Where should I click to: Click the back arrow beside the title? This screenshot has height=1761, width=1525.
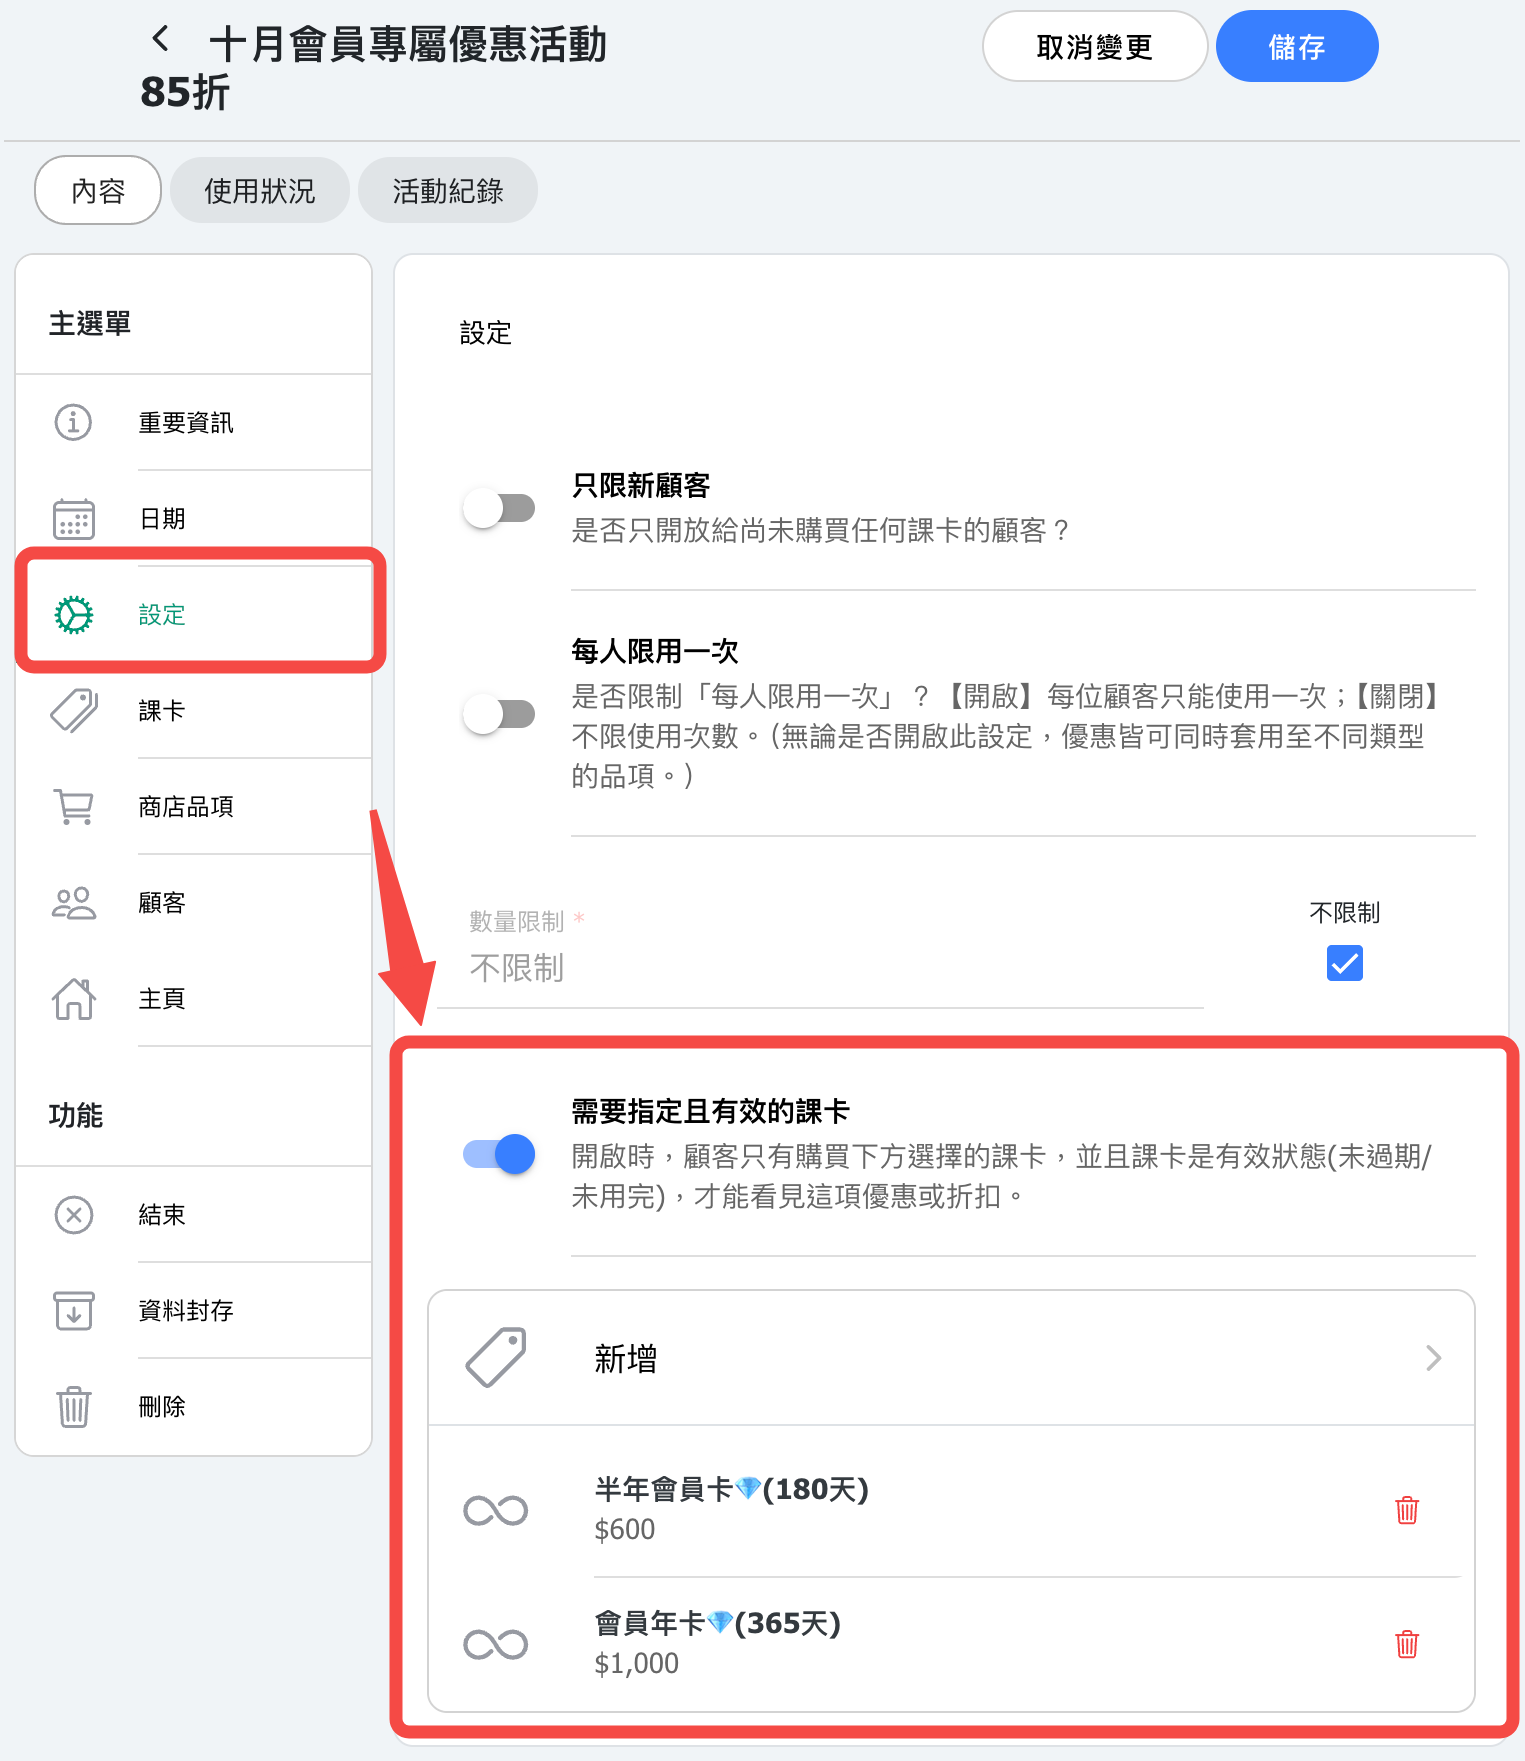pyautogui.click(x=160, y=40)
